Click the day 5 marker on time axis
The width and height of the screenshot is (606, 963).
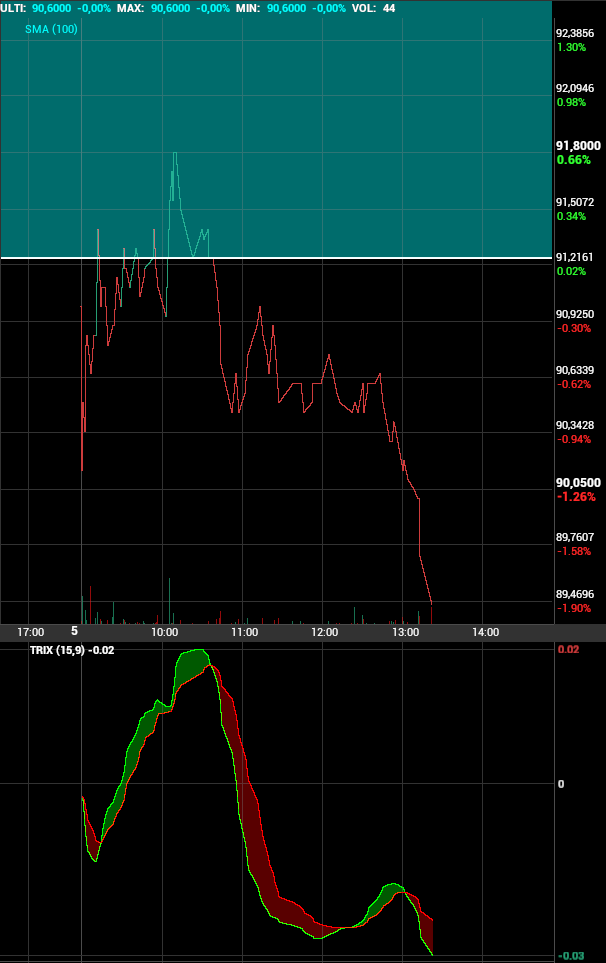[74, 631]
